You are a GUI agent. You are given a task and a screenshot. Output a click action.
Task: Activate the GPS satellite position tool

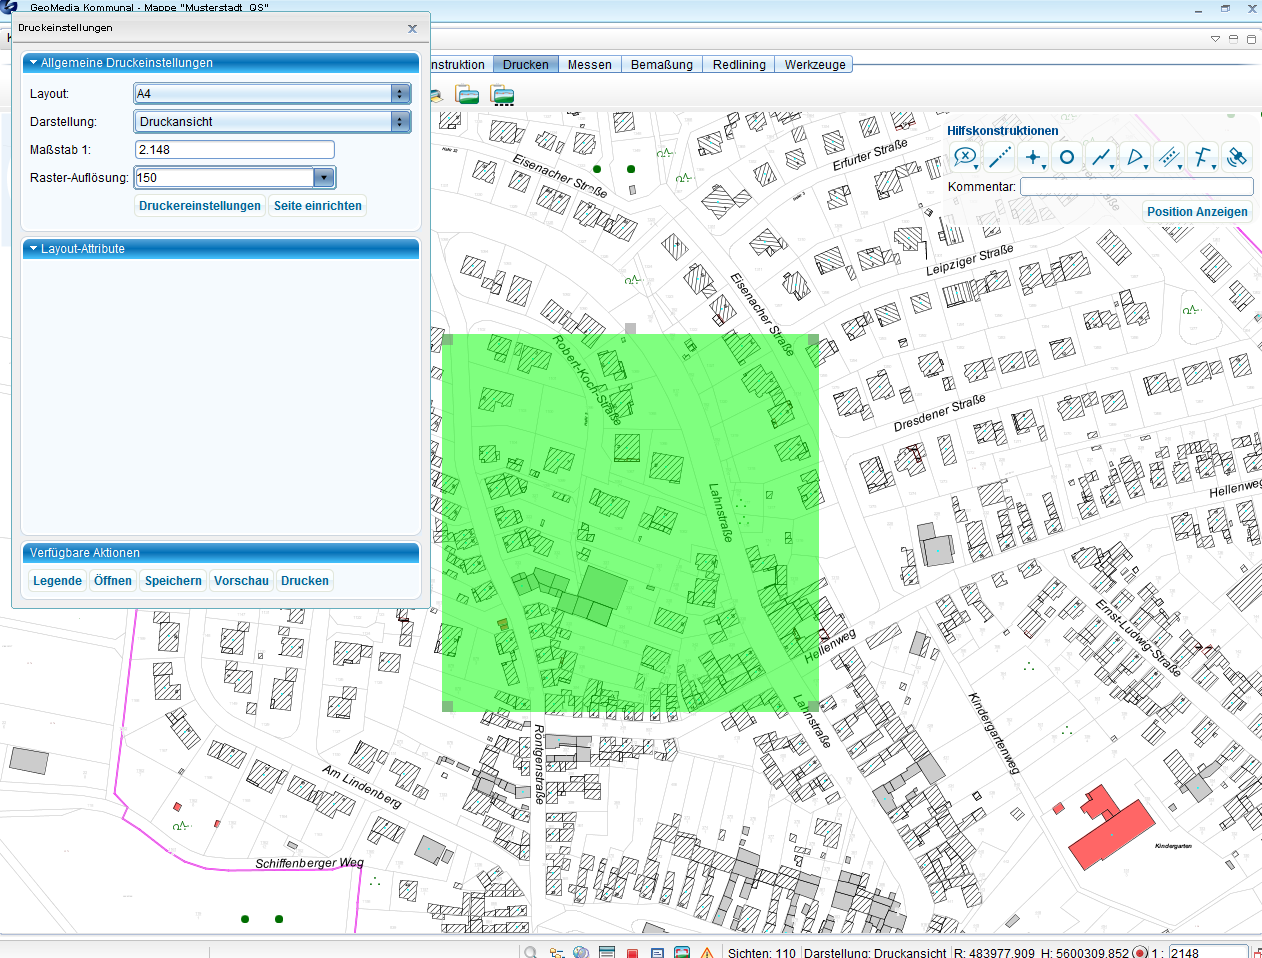tap(1237, 157)
